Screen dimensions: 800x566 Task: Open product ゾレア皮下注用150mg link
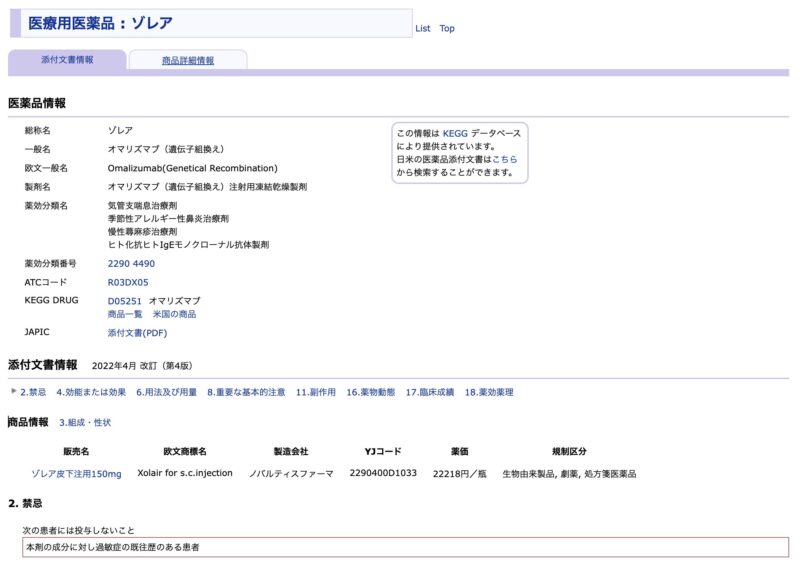tap(76, 474)
